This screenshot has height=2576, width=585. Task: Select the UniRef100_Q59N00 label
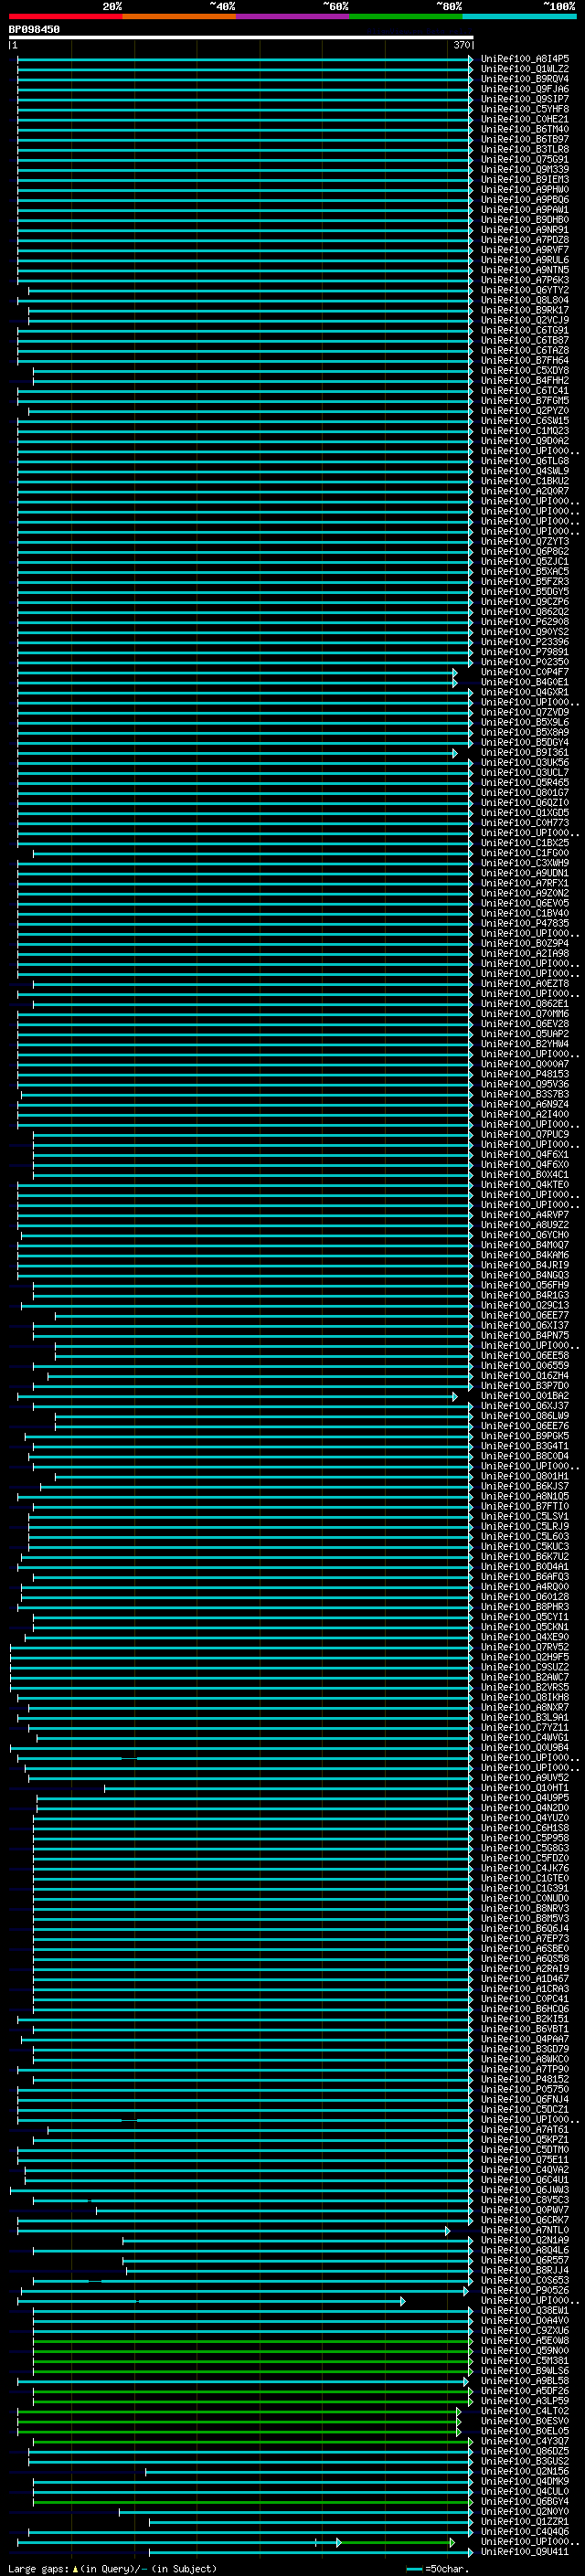(525, 2350)
